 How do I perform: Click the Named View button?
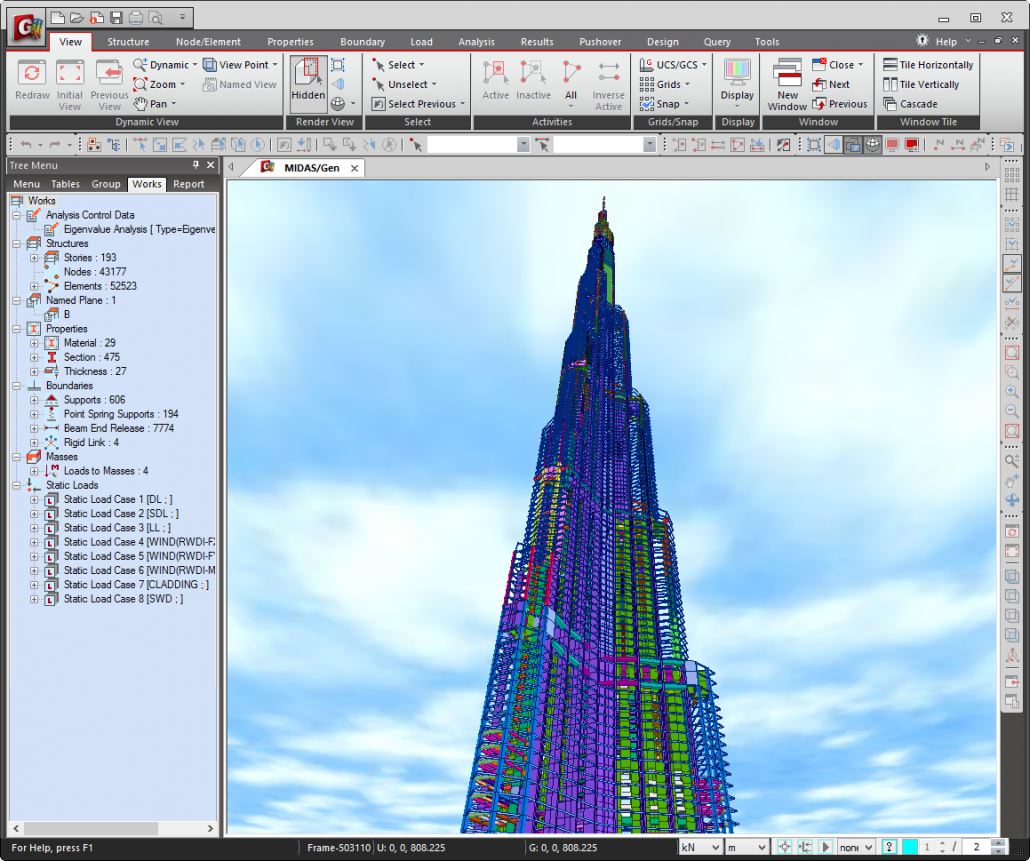click(240, 85)
